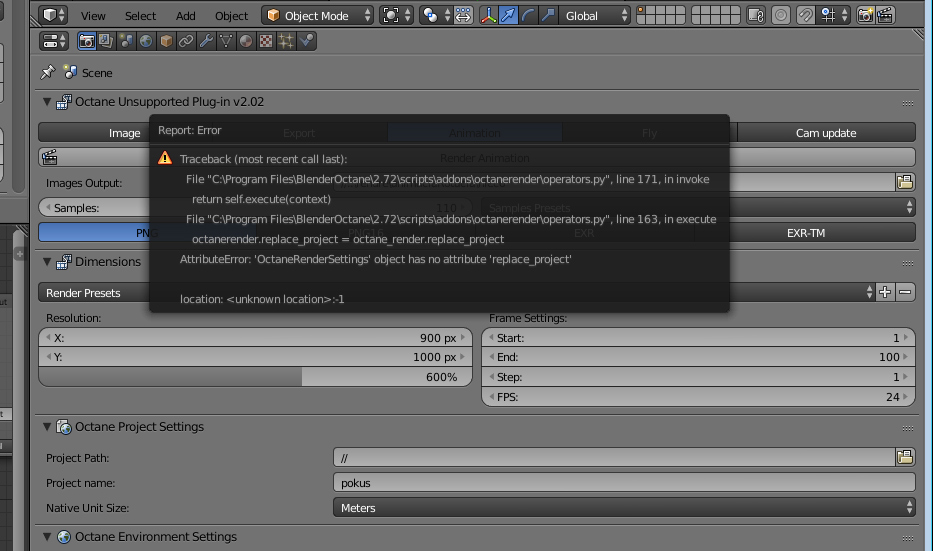The width and height of the screenshot is (933, 551).
Task: Collapse Octane Environment Settings panel
Action: [47, 537]
